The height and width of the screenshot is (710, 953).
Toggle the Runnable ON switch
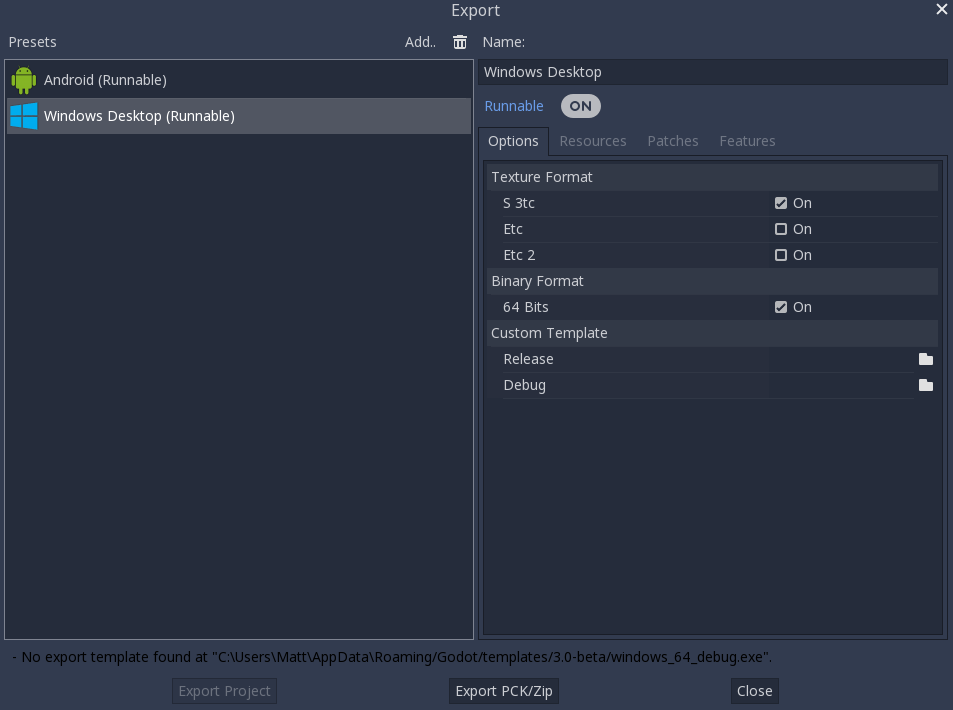[x=580, y=106]
